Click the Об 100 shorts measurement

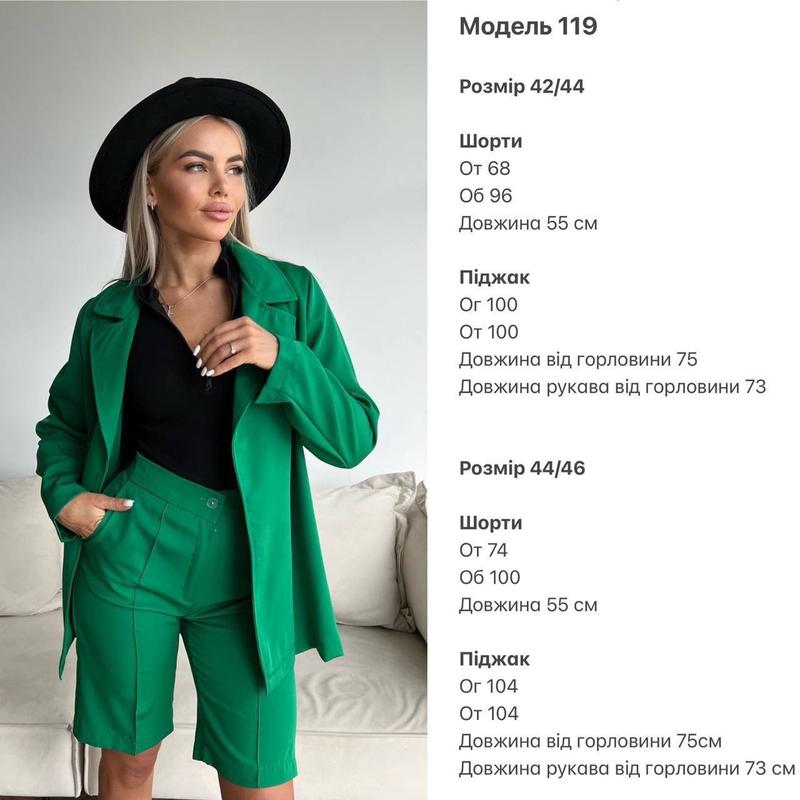(489, 578)
